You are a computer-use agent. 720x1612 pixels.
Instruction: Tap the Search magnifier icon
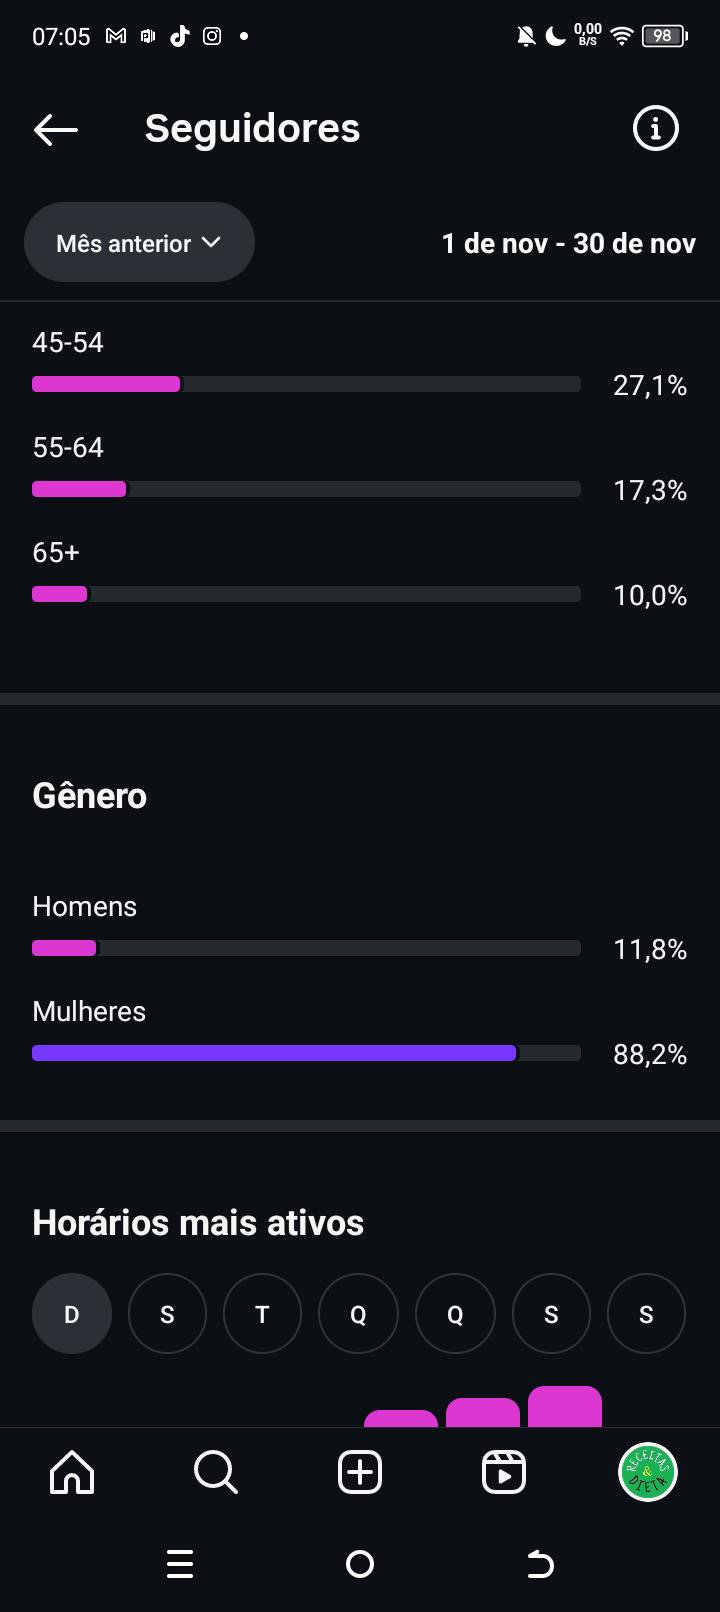point(215,1472)
